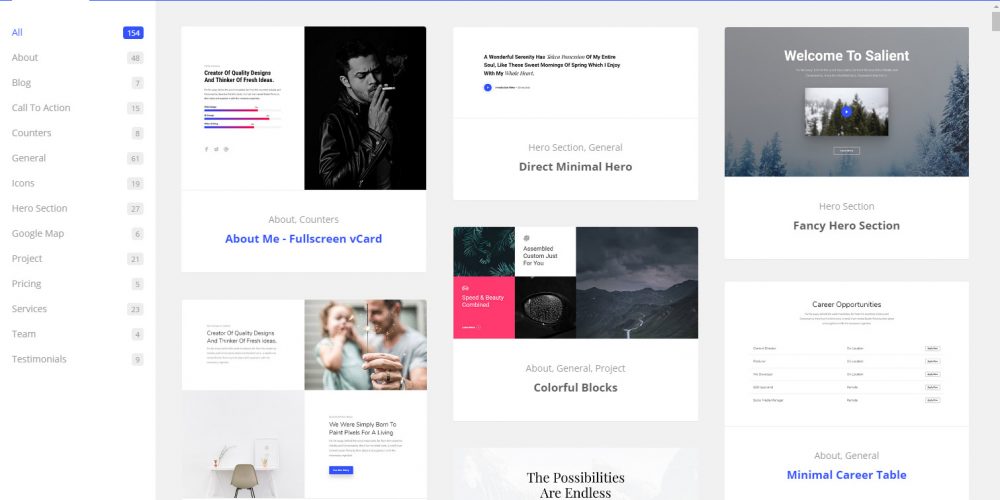Select the Direct Minimal Hero template preview
The height and width of the screenshot is (500, 1000).
575,72
